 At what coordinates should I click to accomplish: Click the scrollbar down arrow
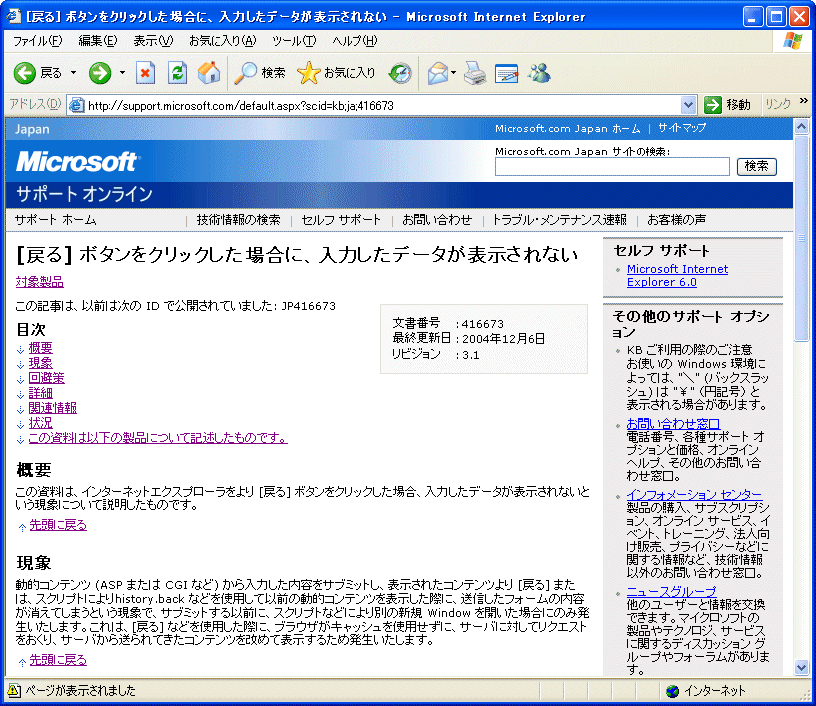point(801,668)
